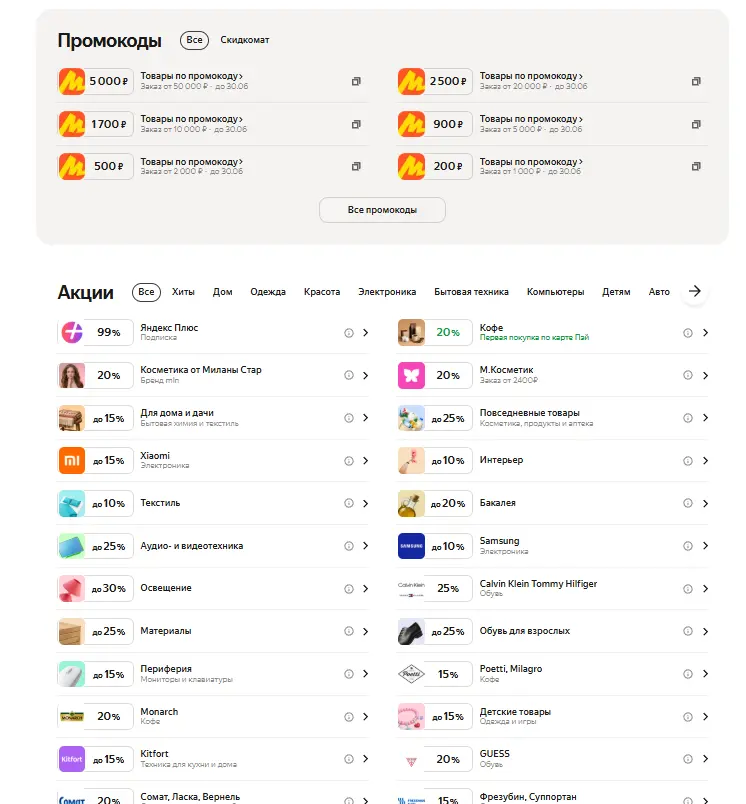Open Kitfort deal via chevron
746x804 pixels.
[x=366, y=759]
